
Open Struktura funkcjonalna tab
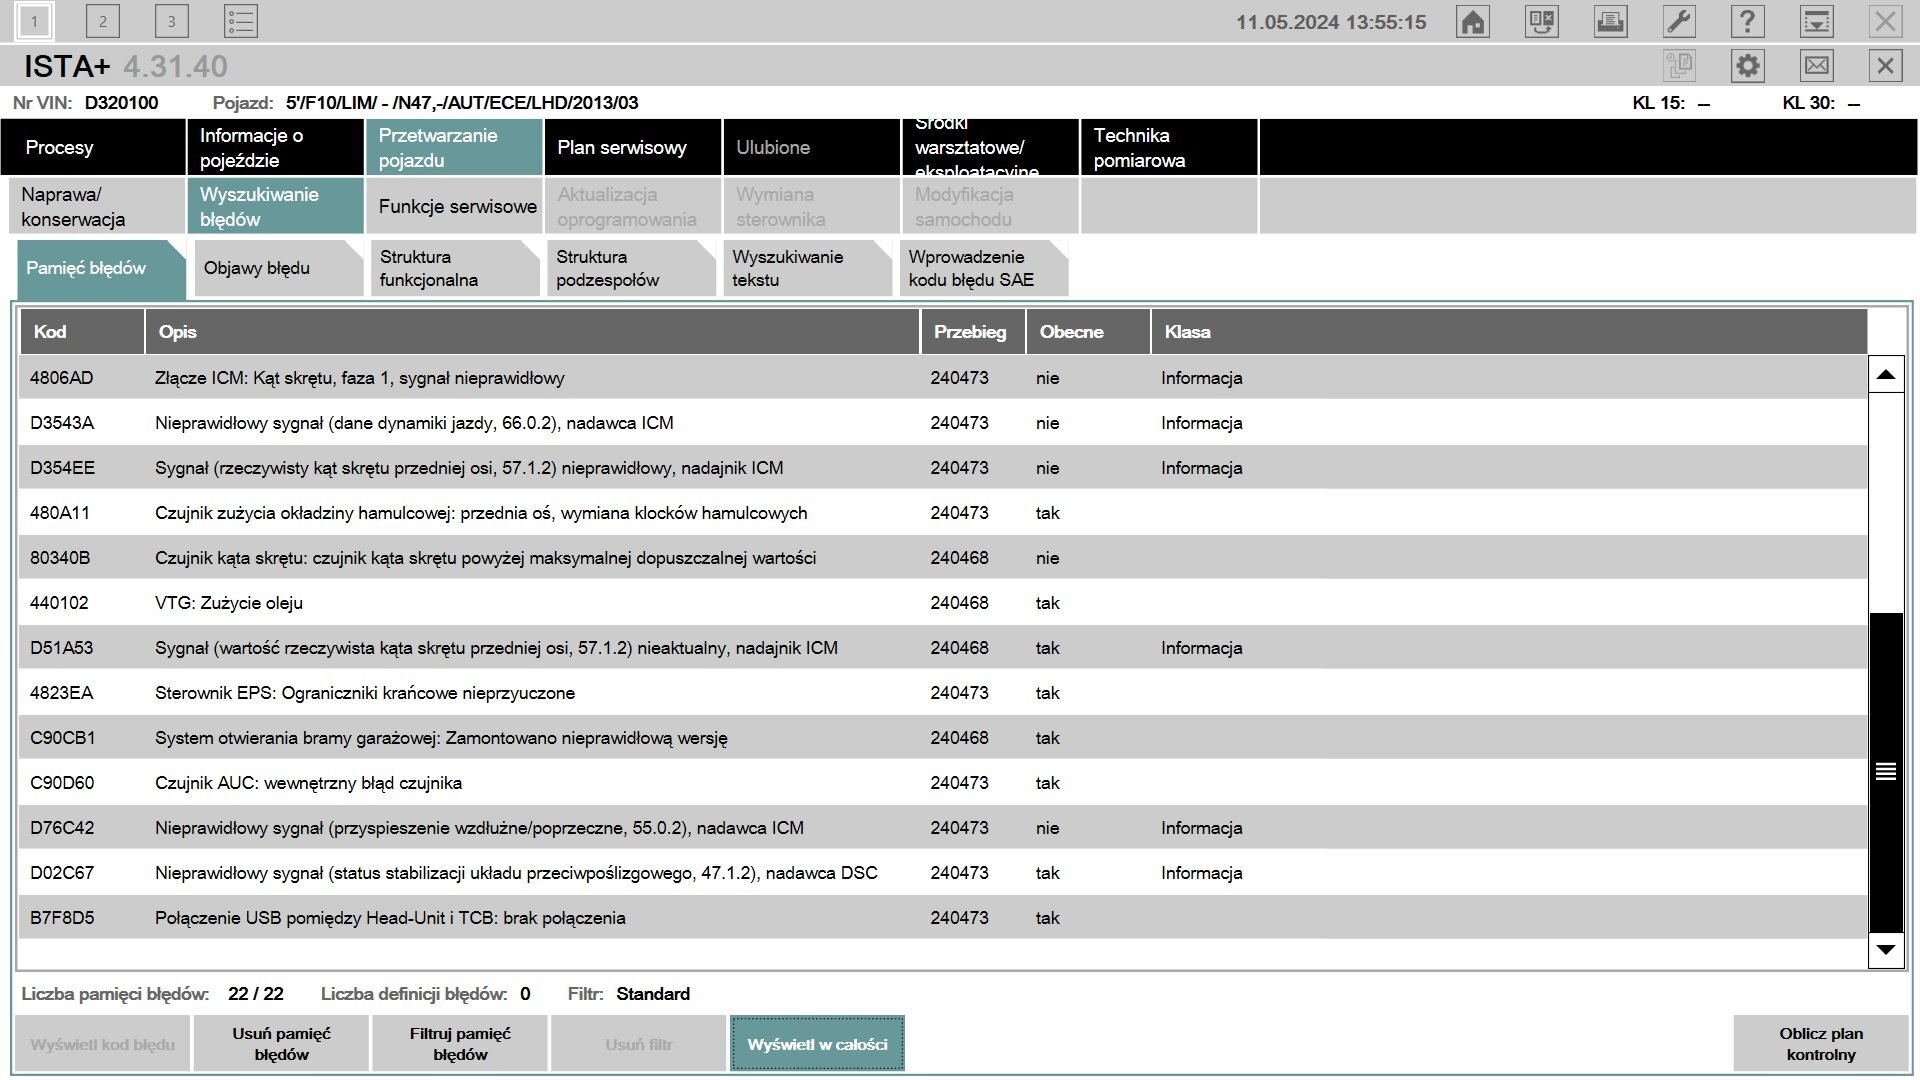[455, 268]
